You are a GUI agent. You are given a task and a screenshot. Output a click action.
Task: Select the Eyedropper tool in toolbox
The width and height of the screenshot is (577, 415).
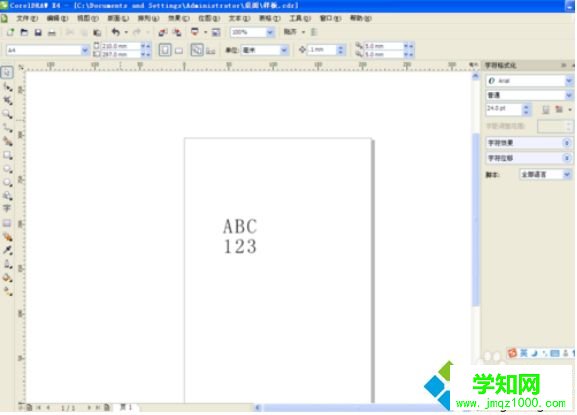(7, 250)
